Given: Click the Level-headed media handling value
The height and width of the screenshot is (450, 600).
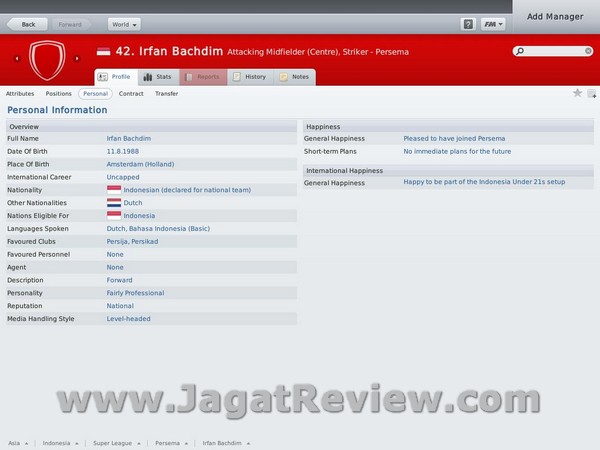Looking at the screenshot, I should coord(128,319).
